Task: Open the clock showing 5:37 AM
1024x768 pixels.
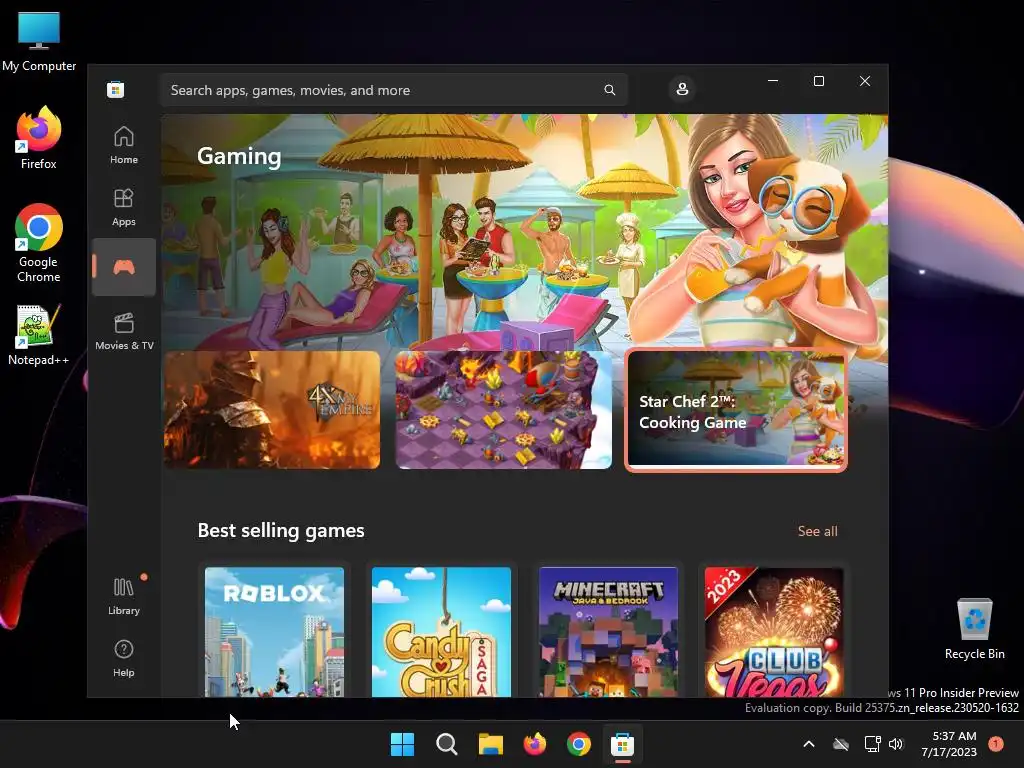Action: (949, 744)
